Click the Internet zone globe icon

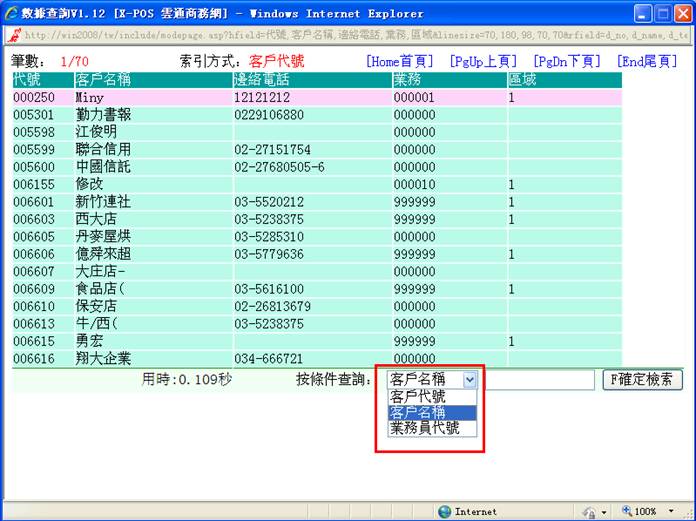tap(444, 511)
